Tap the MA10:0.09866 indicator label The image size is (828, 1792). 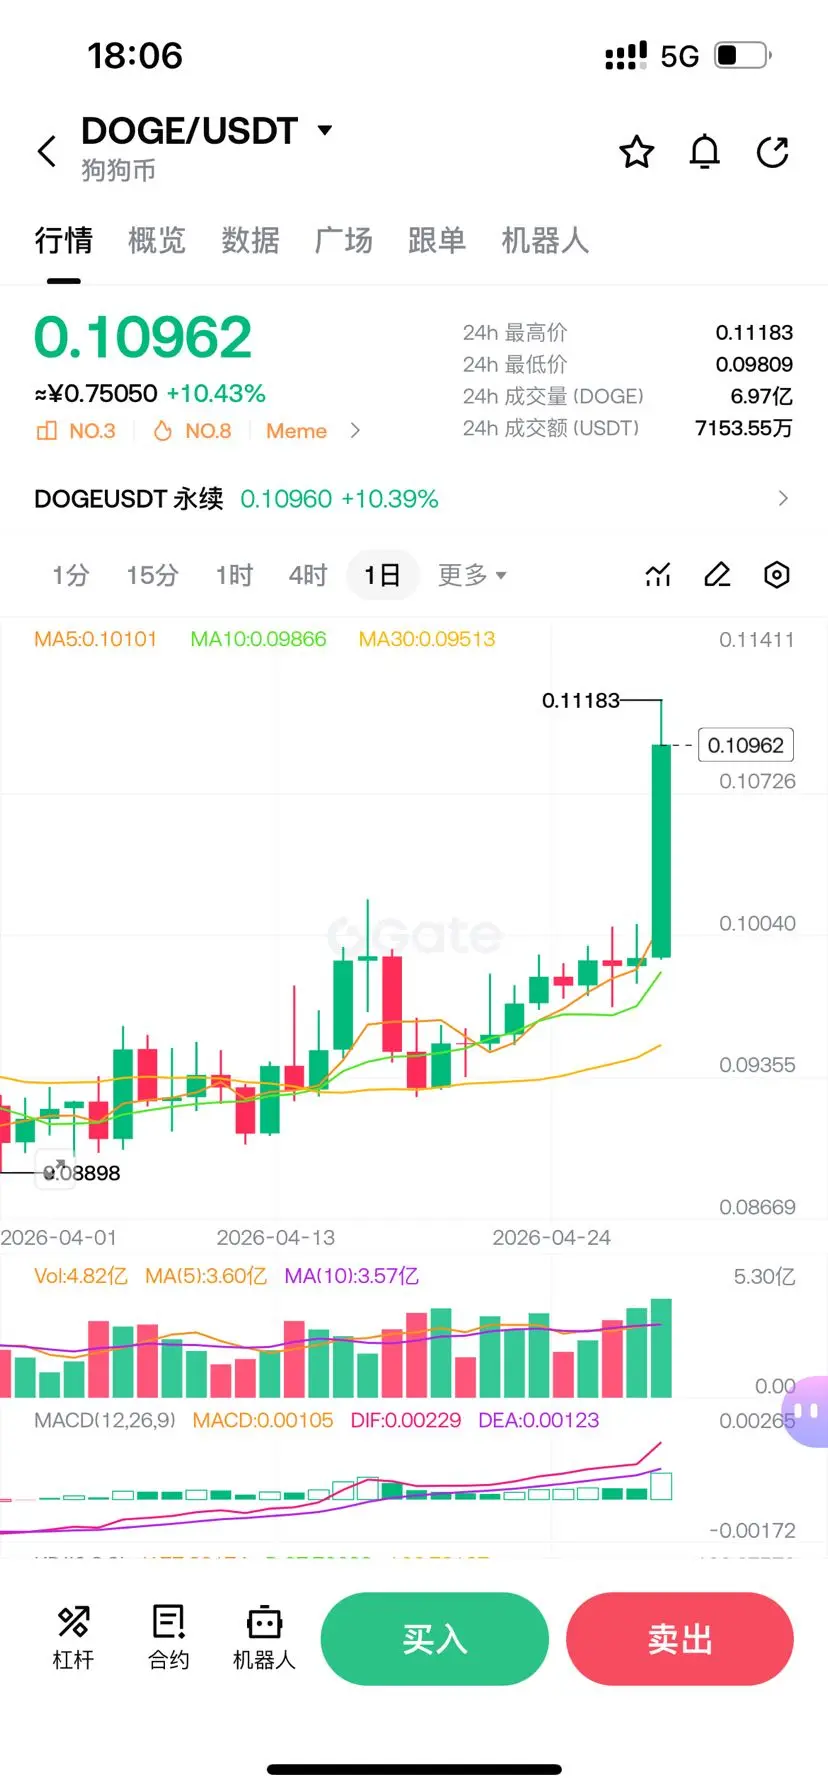[x=258, y=639]
